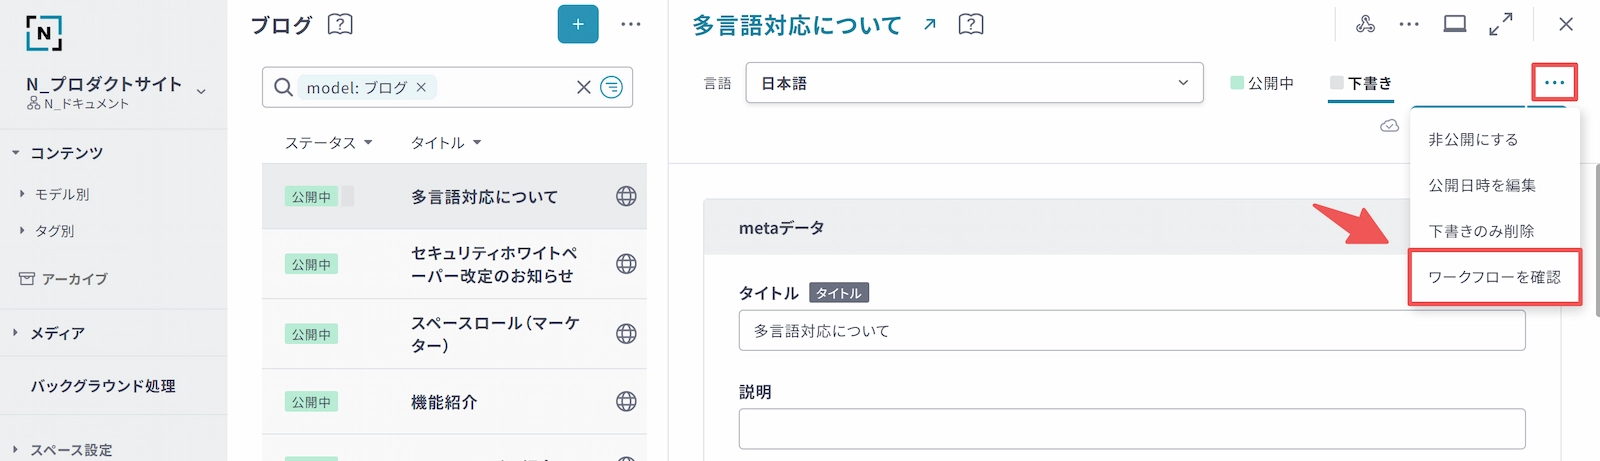
Task: Choose 非公開にする in the dropdown menu
Action: tap(1473, 140)
